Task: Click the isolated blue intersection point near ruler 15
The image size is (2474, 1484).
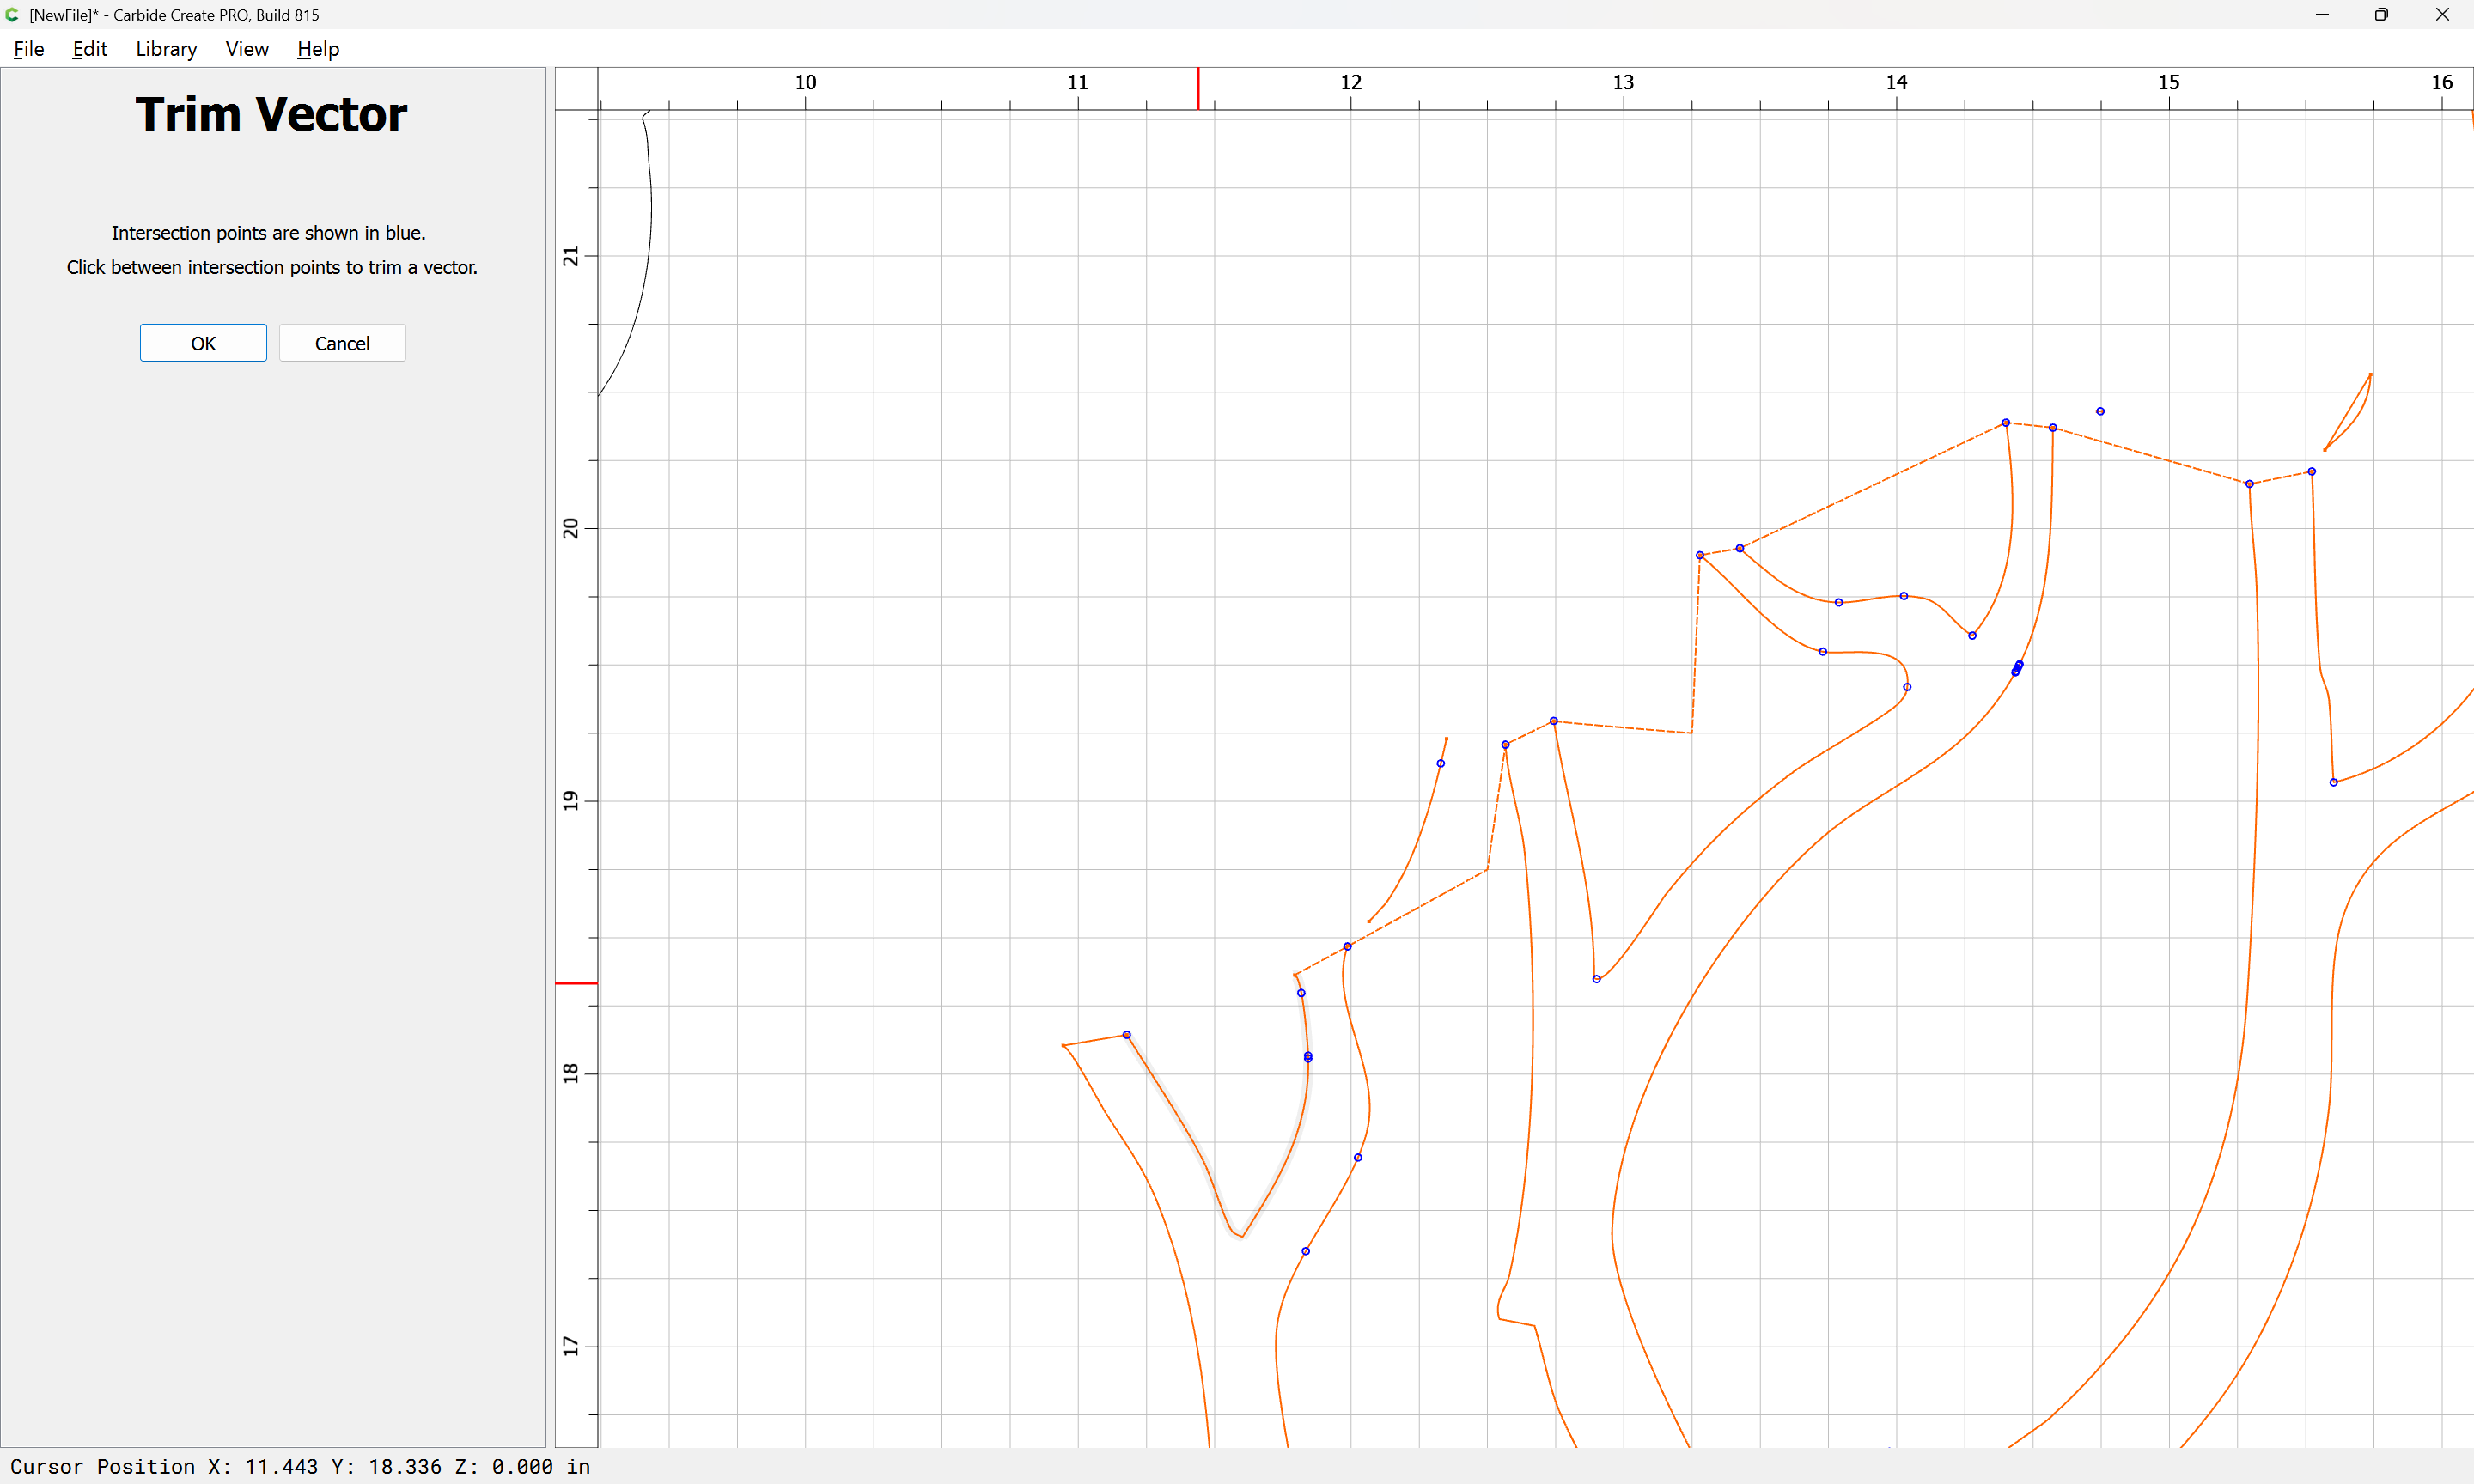Action: (x=2100, y=411)
